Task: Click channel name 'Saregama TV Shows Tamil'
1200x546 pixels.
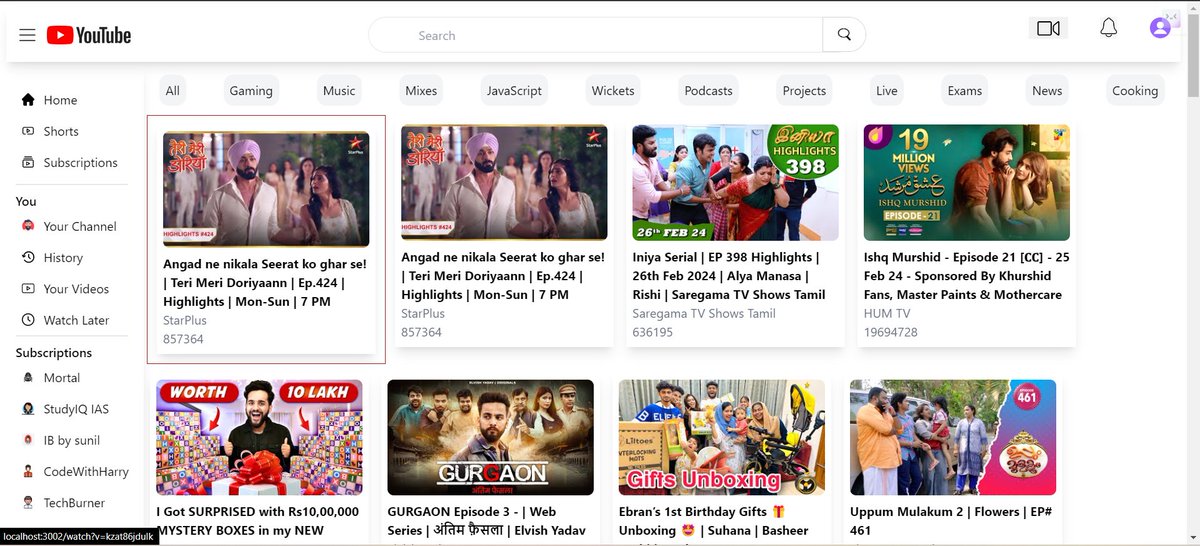Action: pyautogui.click(x=704, y=313)
